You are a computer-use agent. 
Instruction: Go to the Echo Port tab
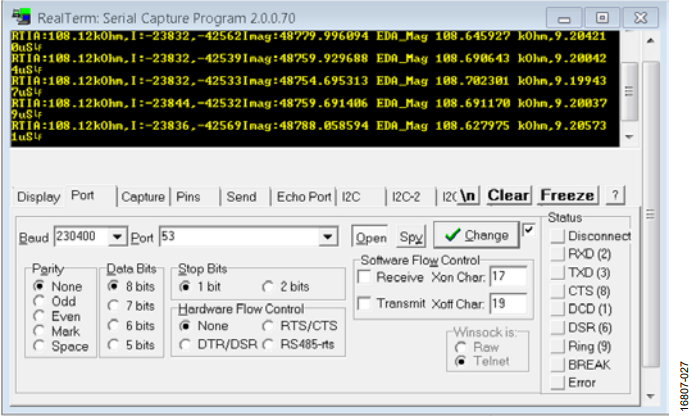tap(304, 197)
